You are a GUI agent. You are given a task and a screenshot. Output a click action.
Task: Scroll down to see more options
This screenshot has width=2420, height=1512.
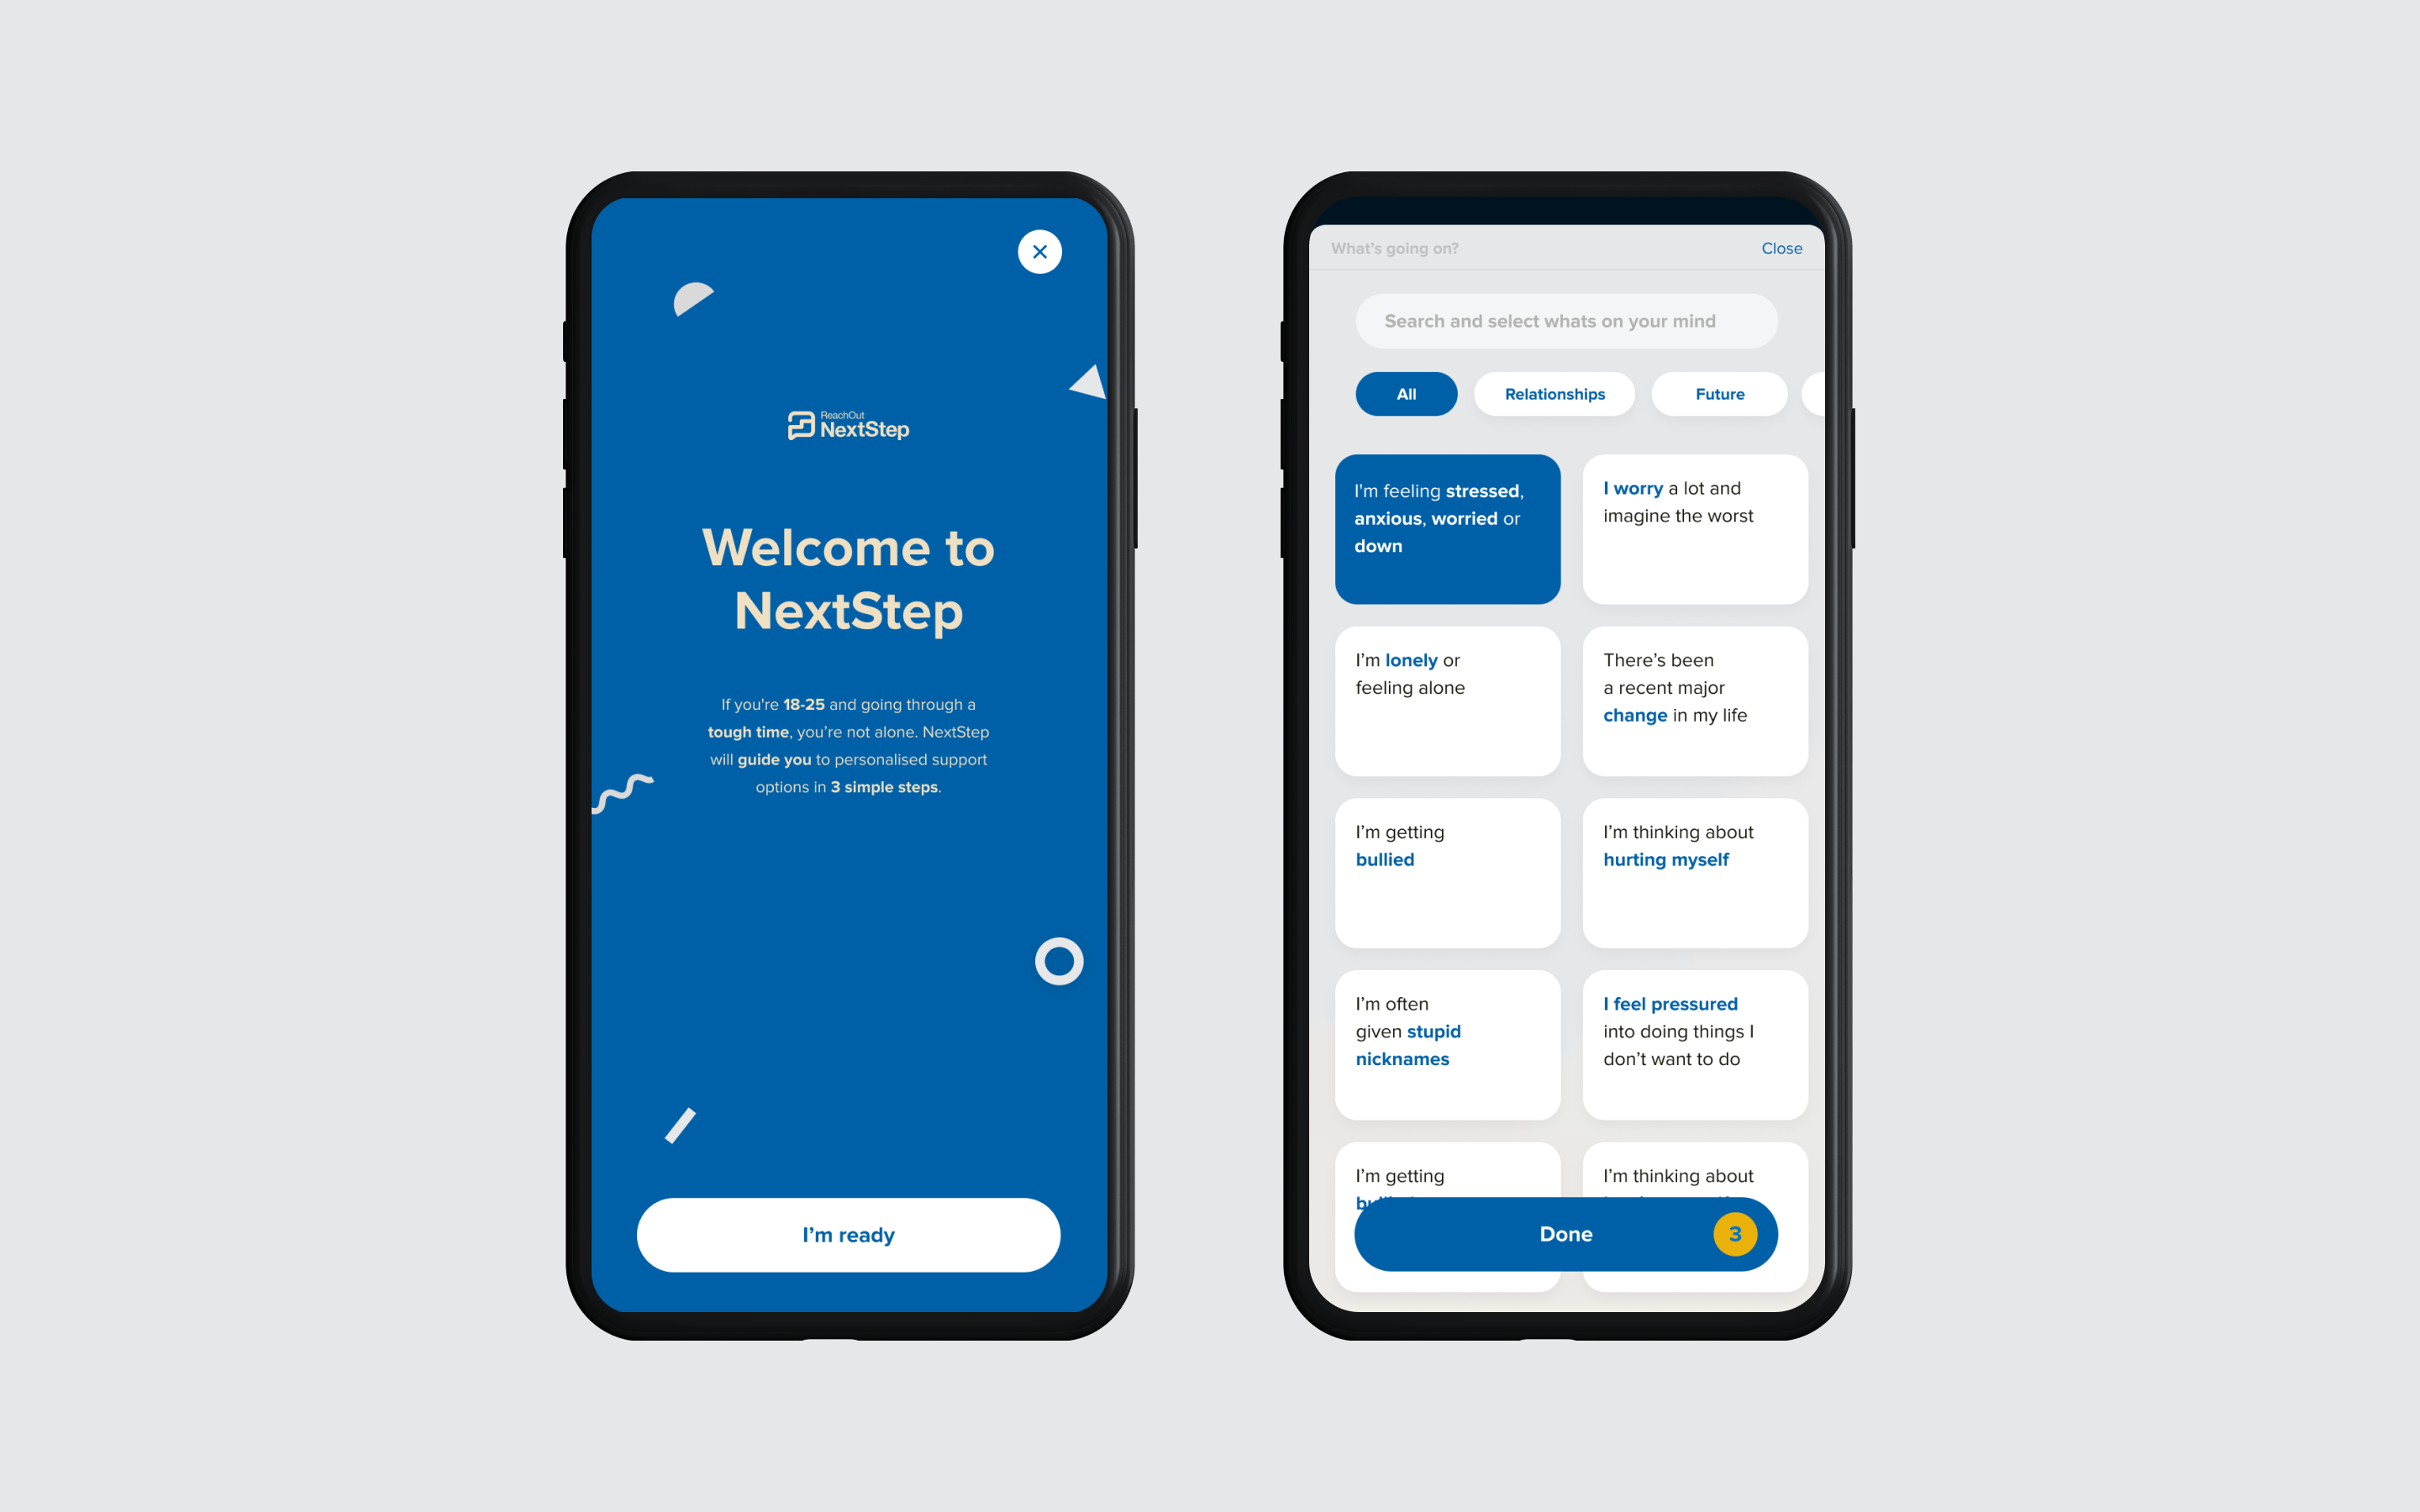pyautogui.click(x=1563, y=1174)
